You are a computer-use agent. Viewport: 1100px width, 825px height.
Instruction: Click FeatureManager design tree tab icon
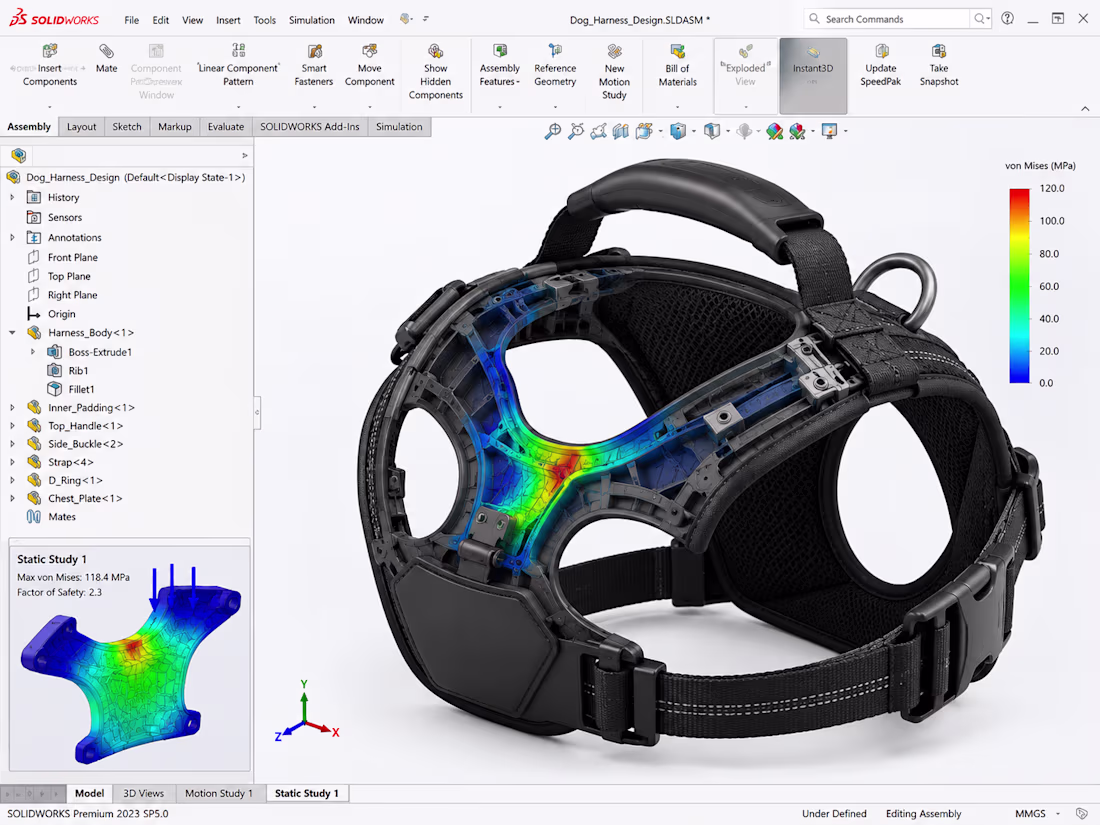tap(19, 155)
